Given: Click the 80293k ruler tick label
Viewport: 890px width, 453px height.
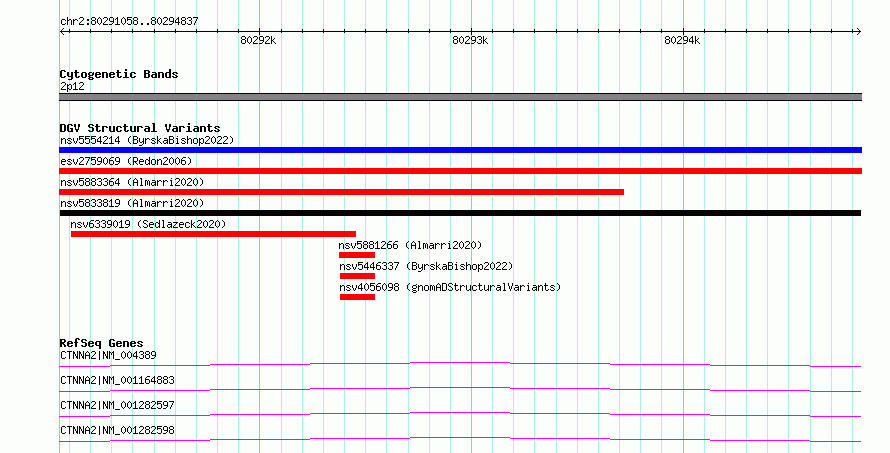Looking at the screenshot, I should click(470, 40).
